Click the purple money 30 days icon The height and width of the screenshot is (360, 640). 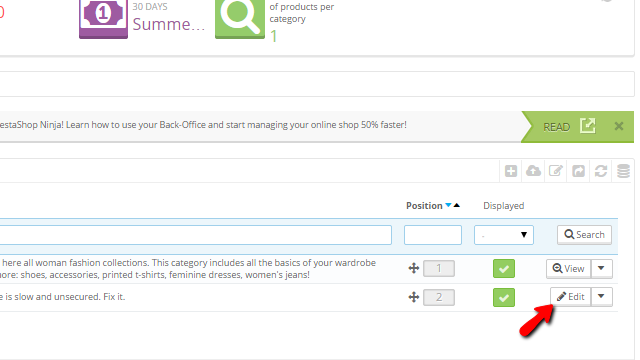pyautogui.click(x=103, y=18)
